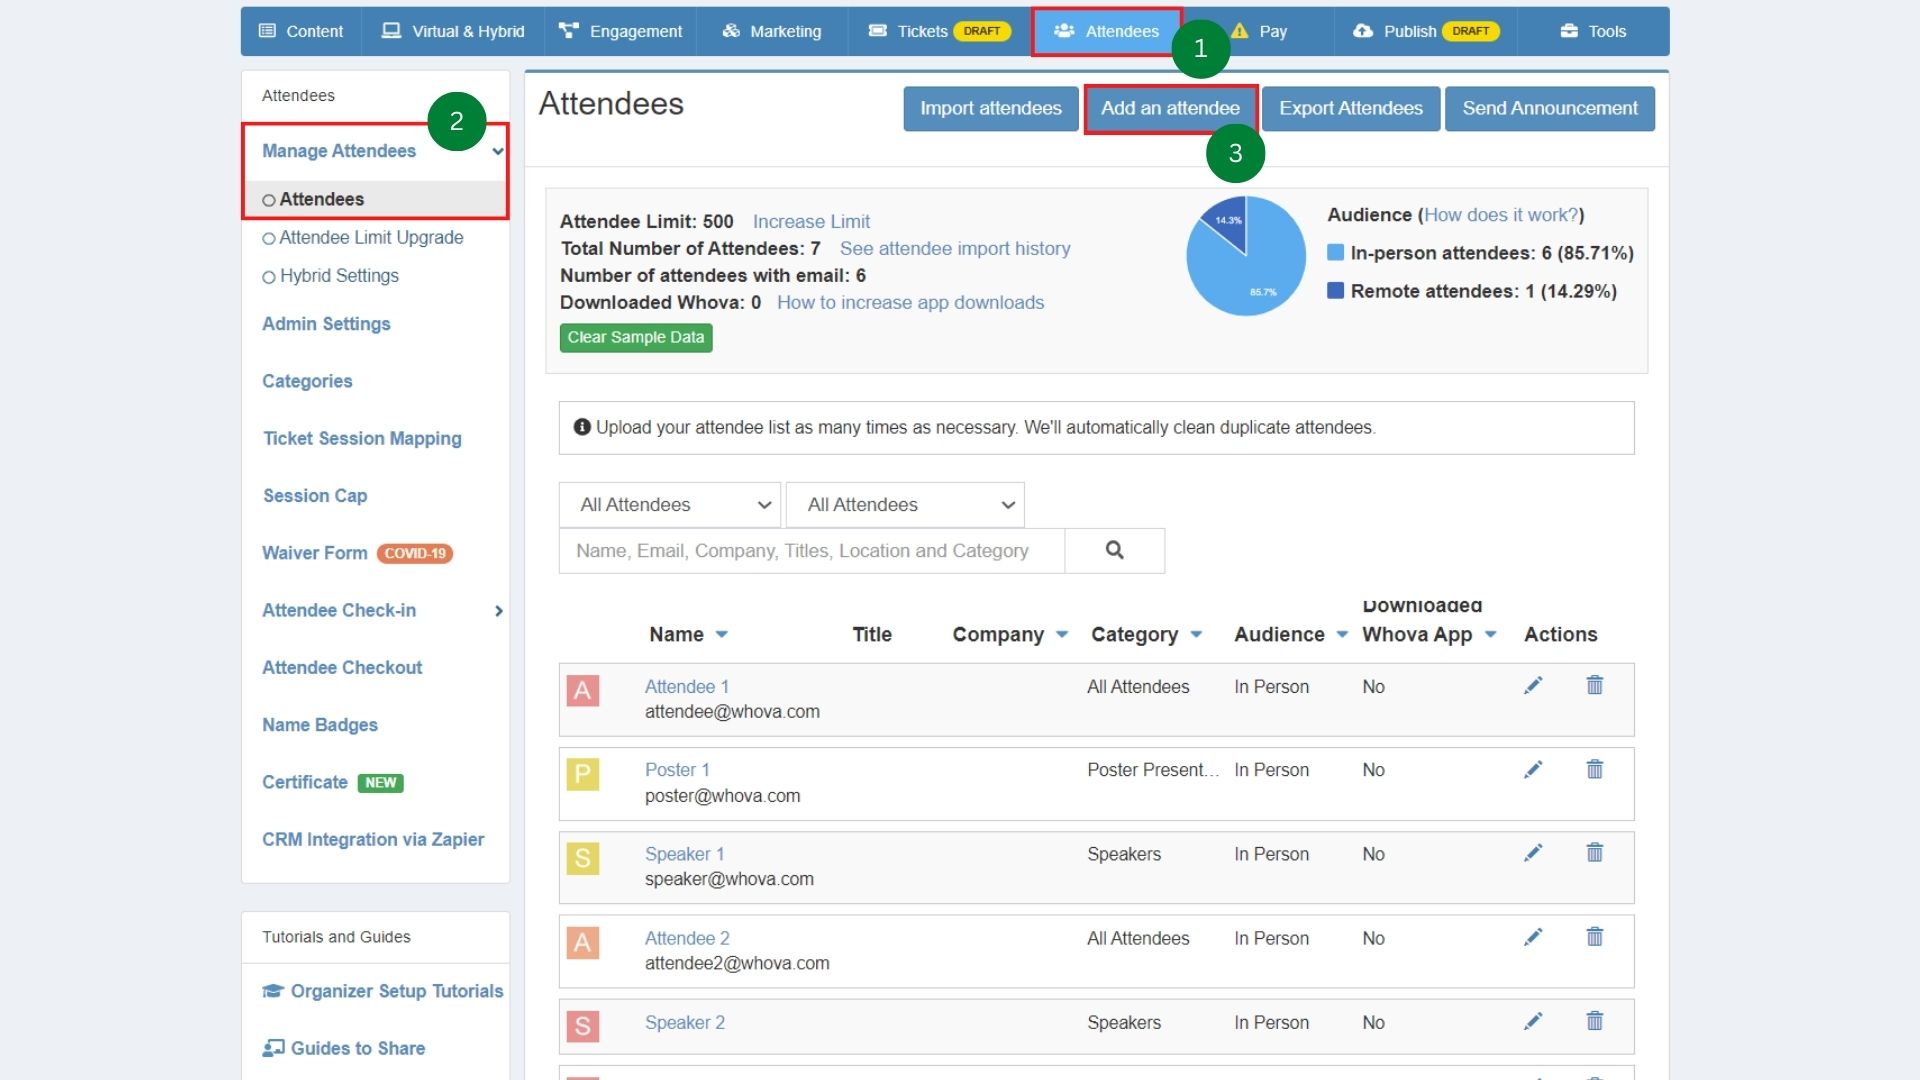Select the Attendees radio option in sidebar
Screen dimensions: 1920x1080
click(268, 198)
